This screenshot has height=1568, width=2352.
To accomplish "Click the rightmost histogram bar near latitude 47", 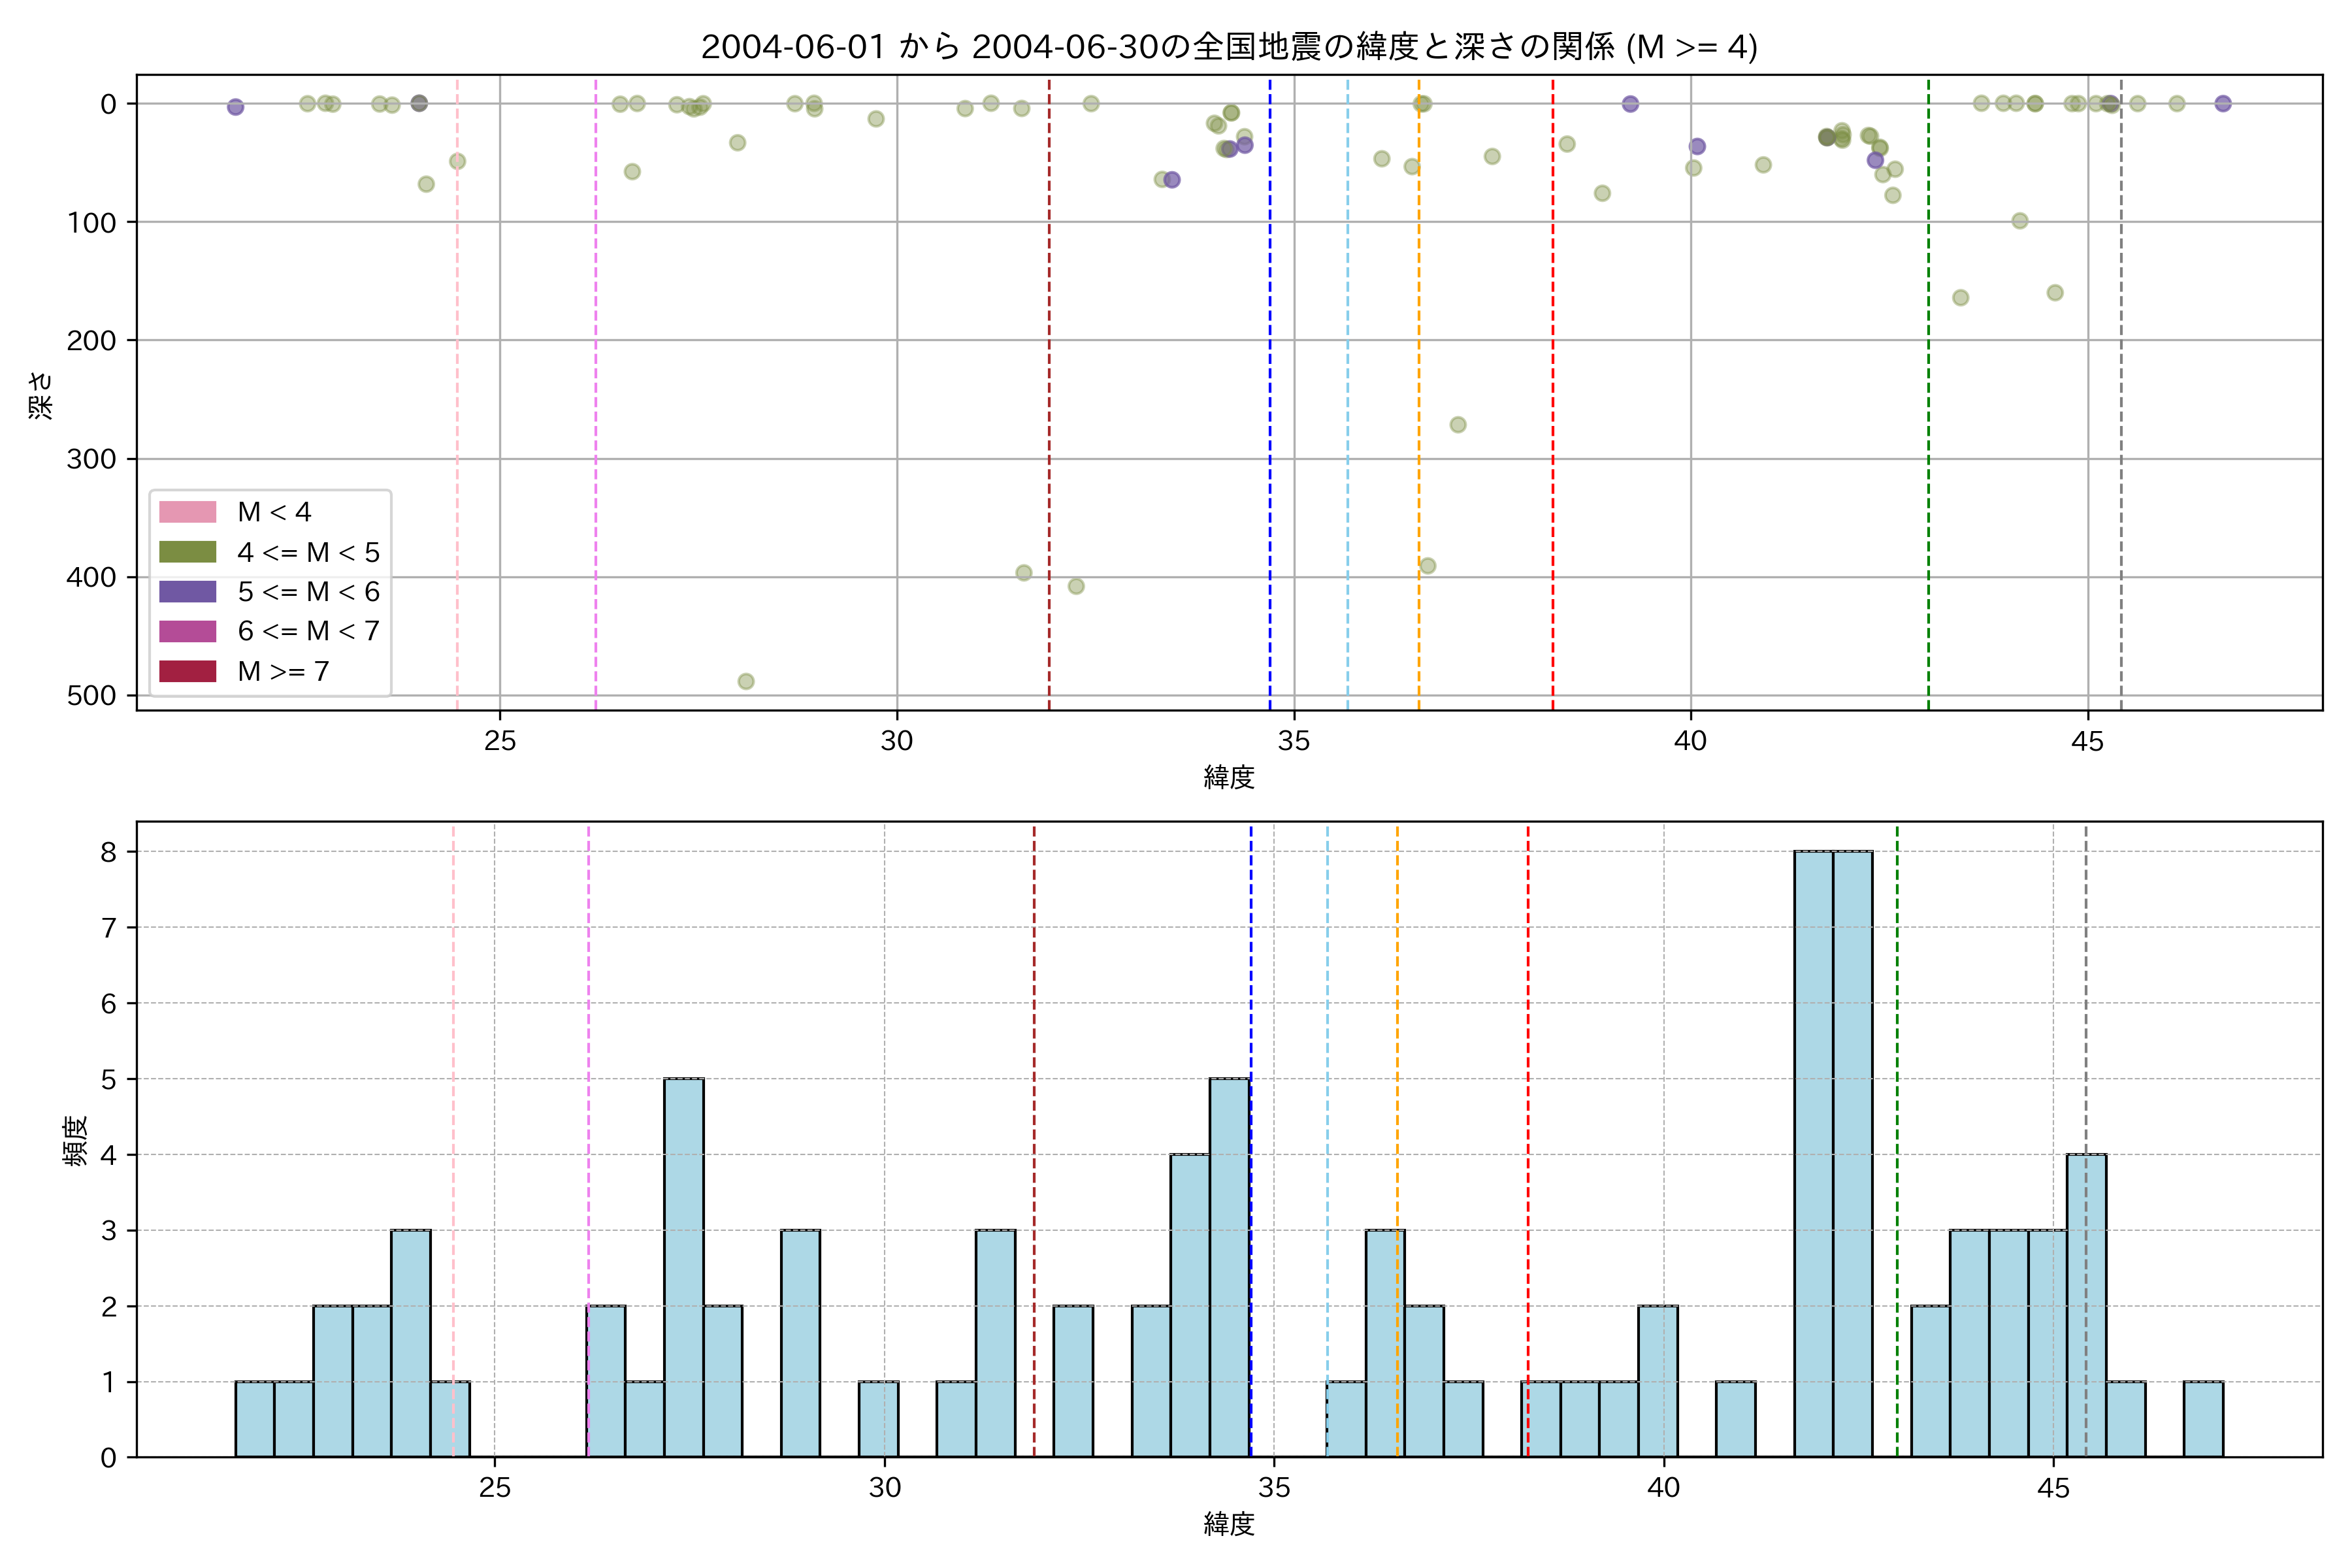I will pos(2203,1419).
